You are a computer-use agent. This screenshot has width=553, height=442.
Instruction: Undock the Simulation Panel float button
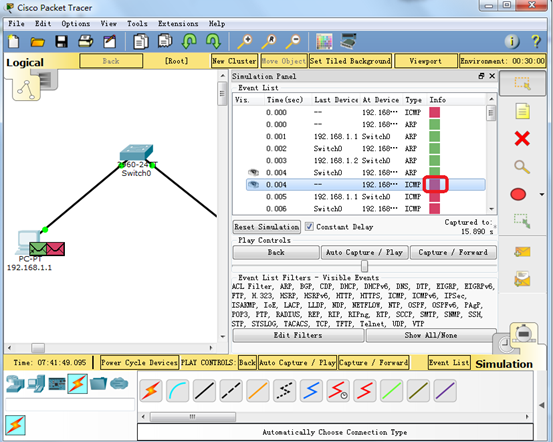(481, 76)
